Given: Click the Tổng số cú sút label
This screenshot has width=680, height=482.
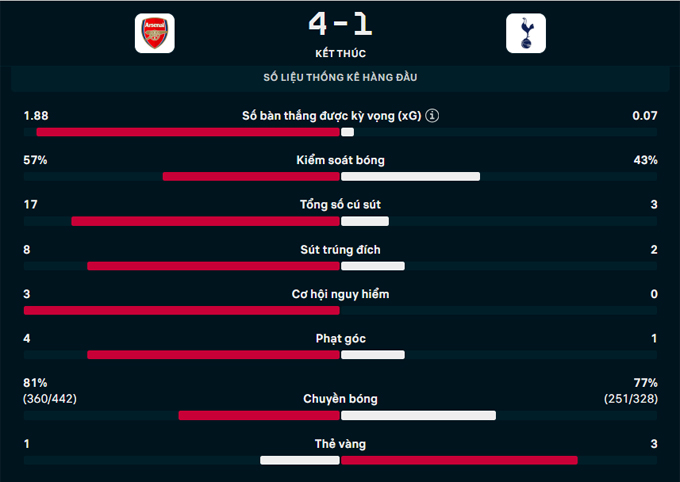Looking at the screenshot, I should pos(340,205).
